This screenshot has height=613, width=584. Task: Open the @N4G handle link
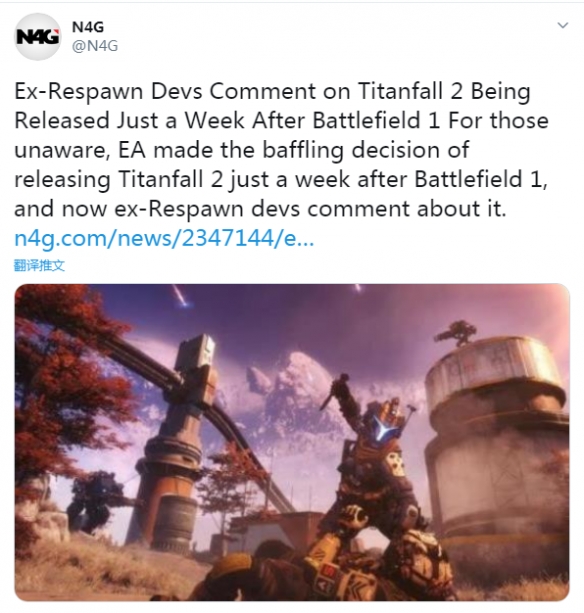tap(95, 46)
